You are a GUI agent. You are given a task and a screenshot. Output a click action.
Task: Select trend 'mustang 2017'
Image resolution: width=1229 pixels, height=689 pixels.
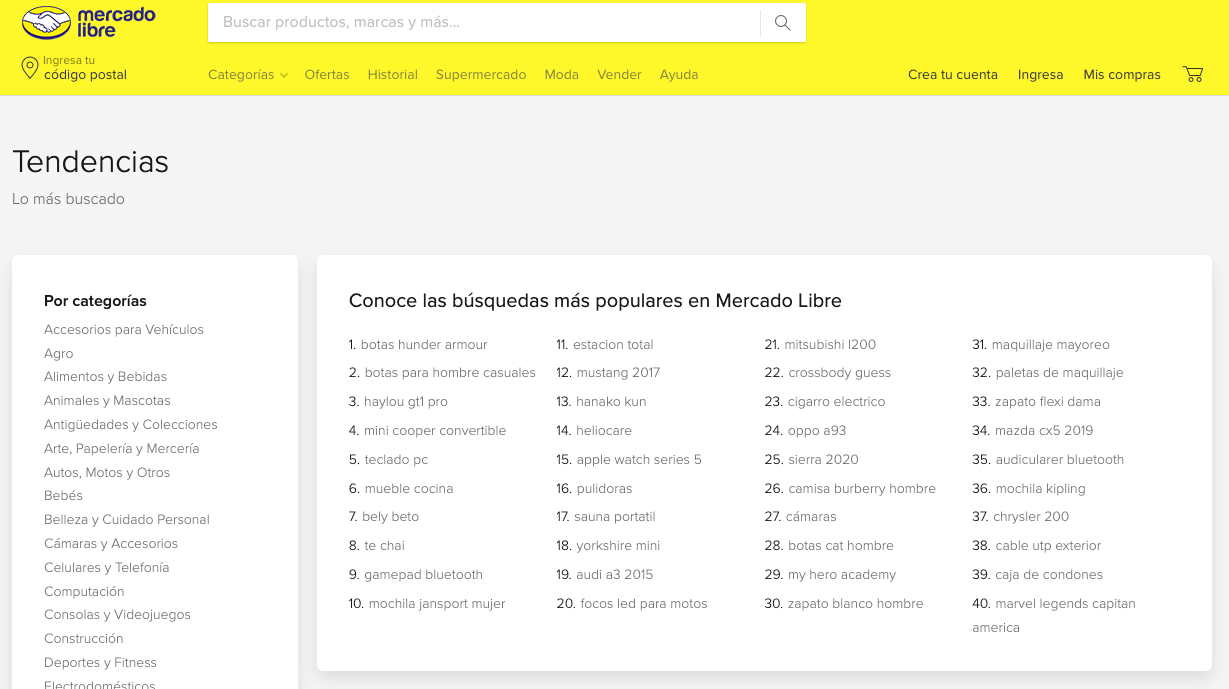618,373
